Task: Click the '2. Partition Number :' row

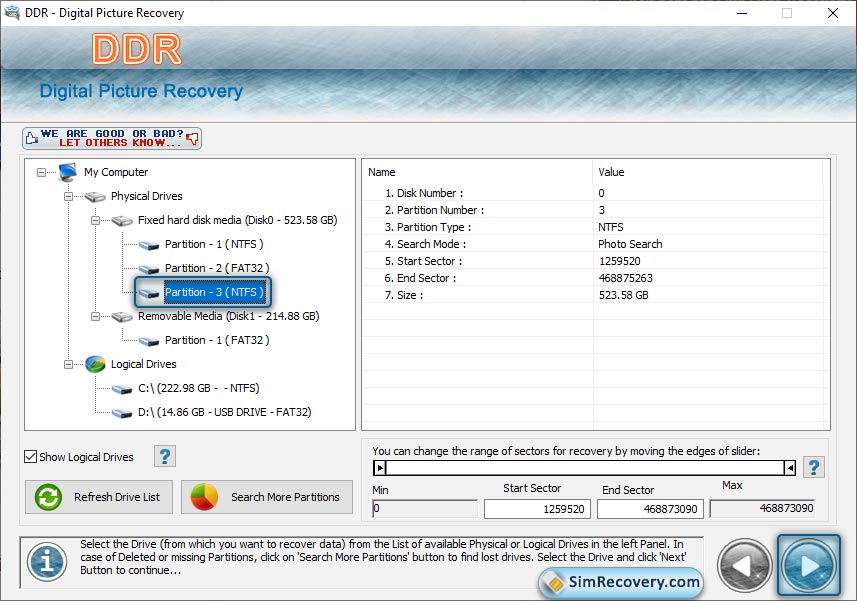Action: click(596, 210)
